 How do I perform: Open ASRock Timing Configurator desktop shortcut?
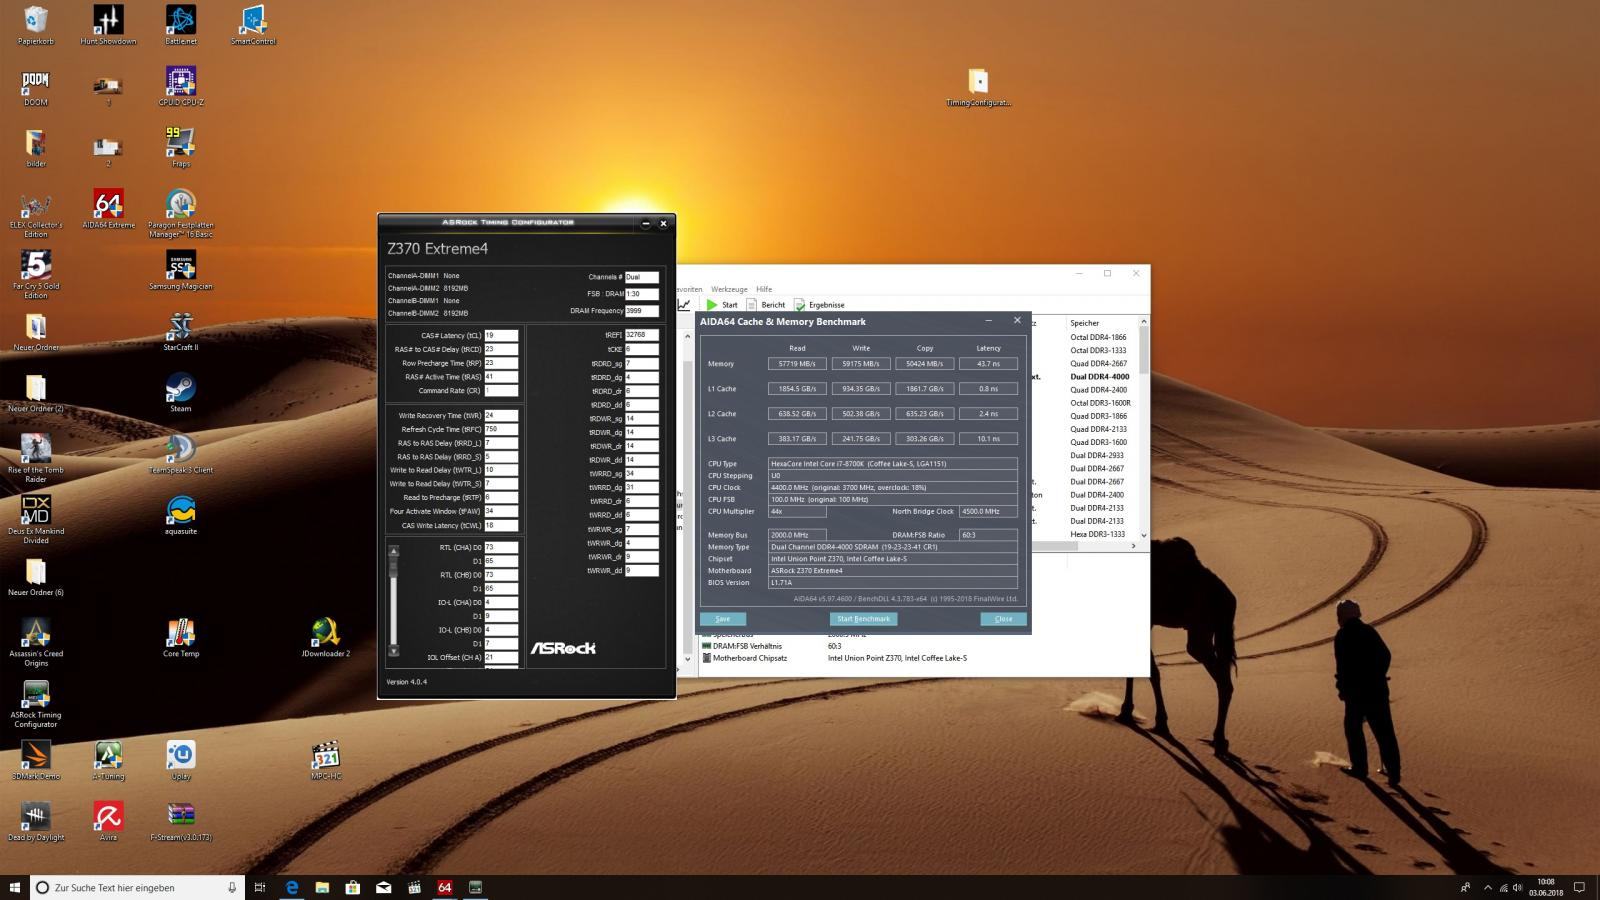point(36,704)
